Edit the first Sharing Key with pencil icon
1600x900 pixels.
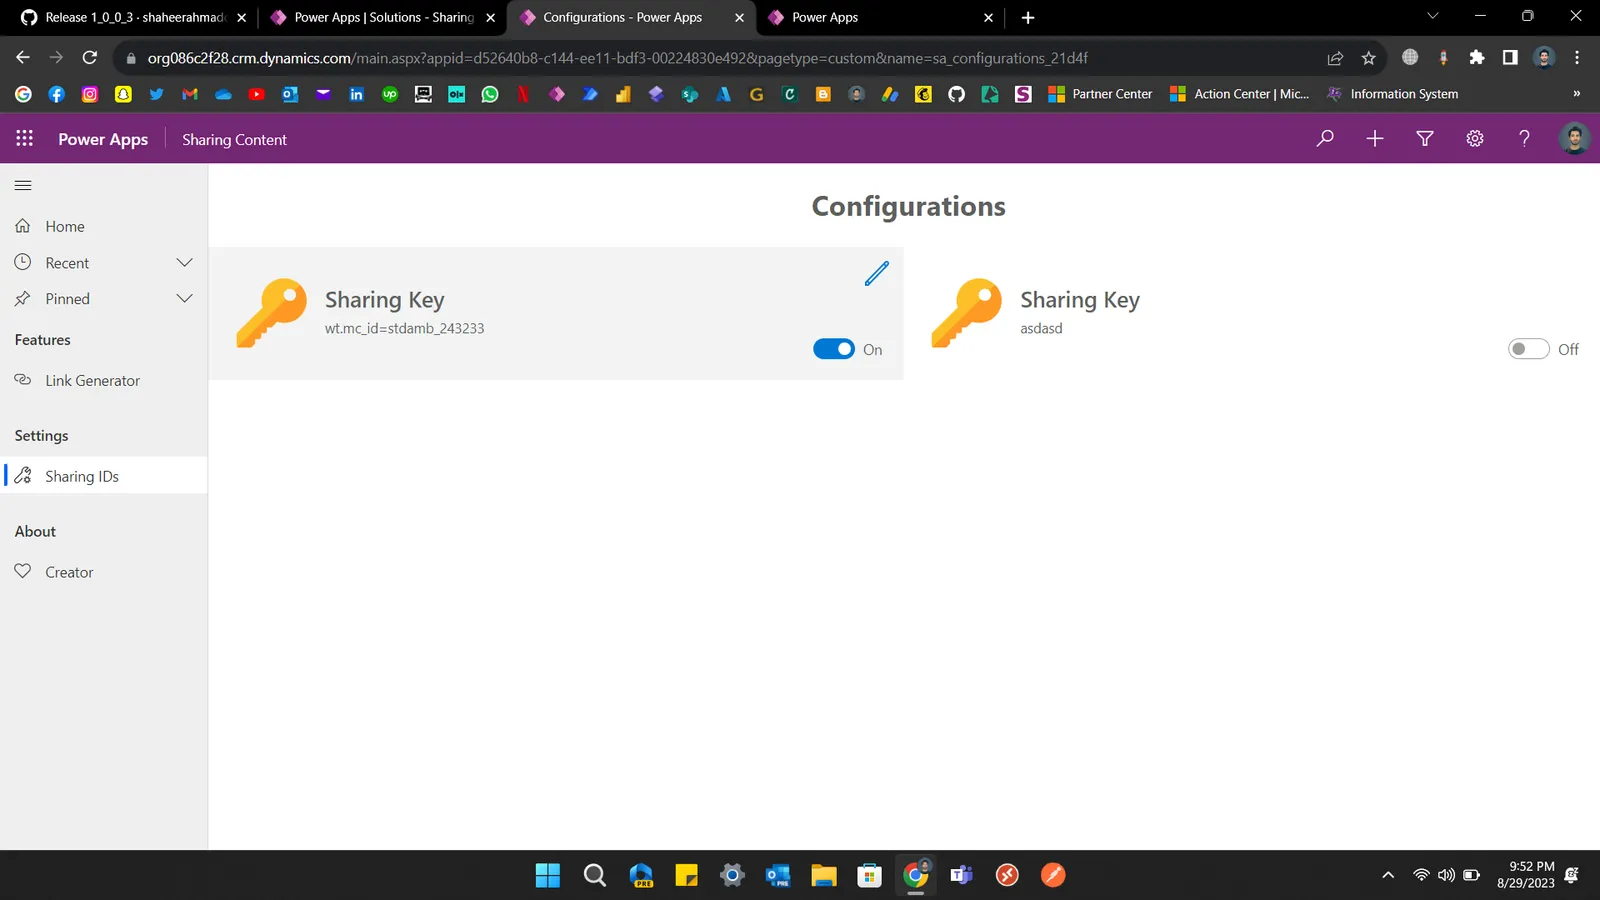876,273
